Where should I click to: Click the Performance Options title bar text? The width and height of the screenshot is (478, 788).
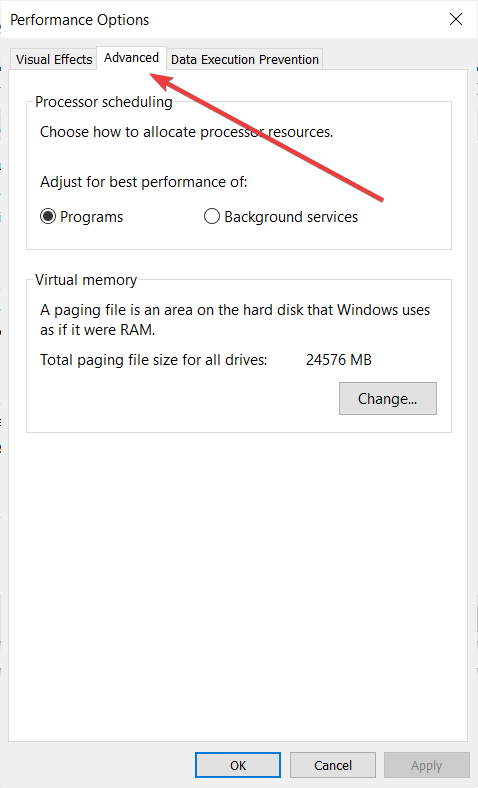[x=79, y=20]
